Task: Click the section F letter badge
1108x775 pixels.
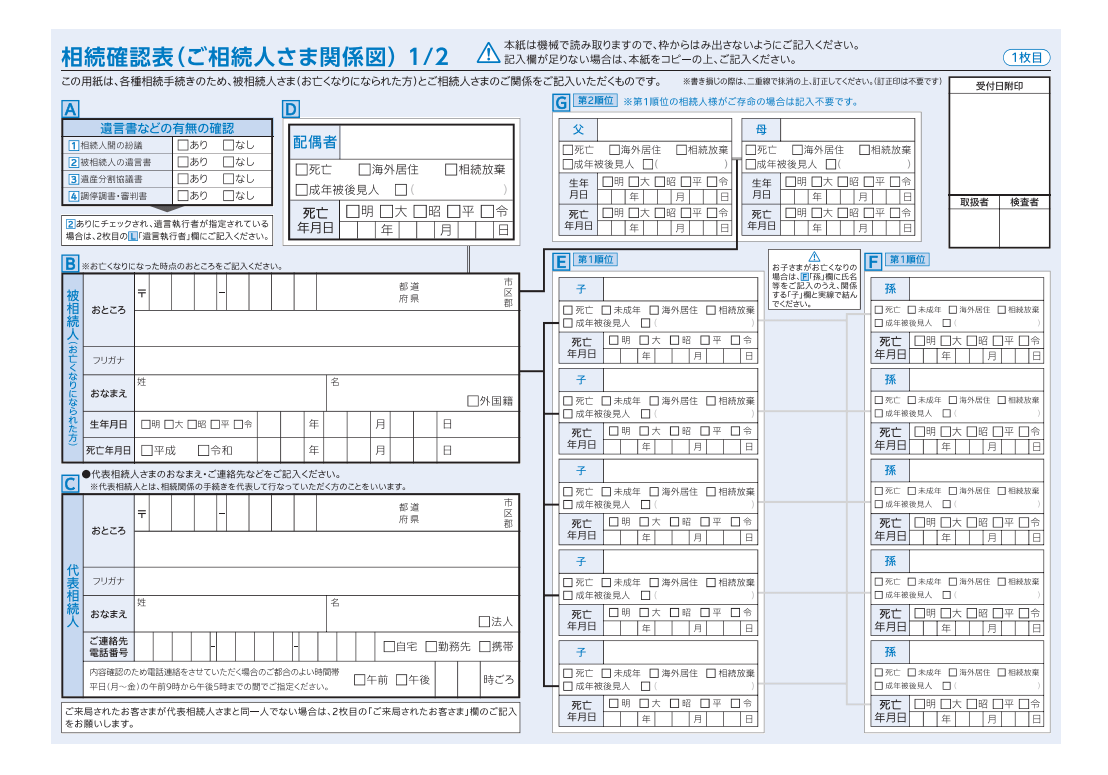Action: click(873, 262)
